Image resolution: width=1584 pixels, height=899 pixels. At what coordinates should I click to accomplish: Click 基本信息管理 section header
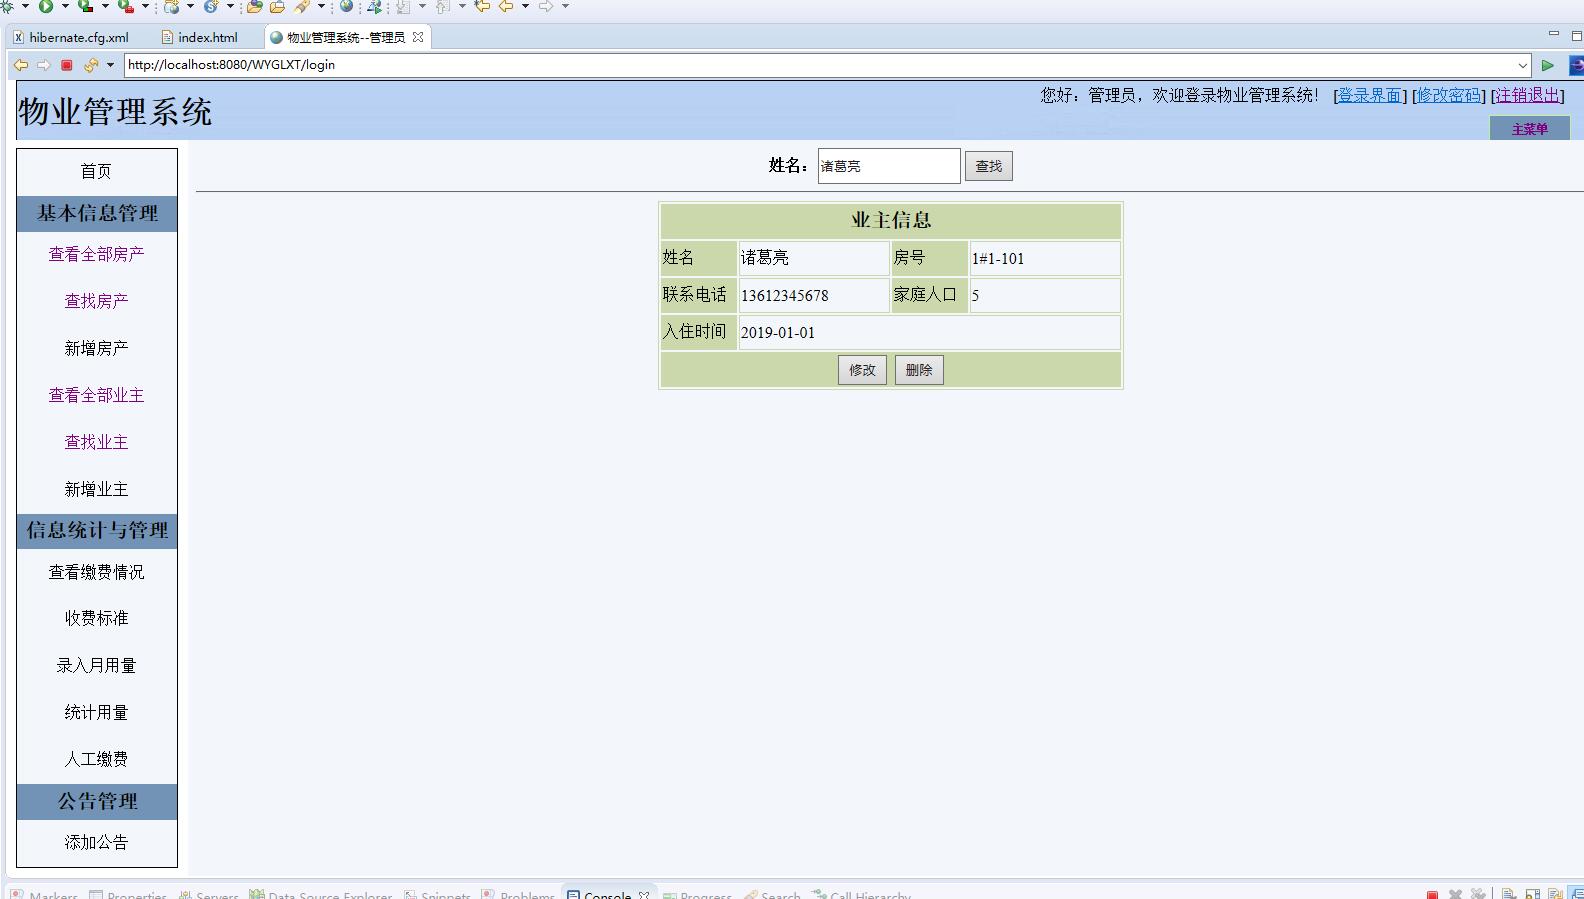click(97, 213)
